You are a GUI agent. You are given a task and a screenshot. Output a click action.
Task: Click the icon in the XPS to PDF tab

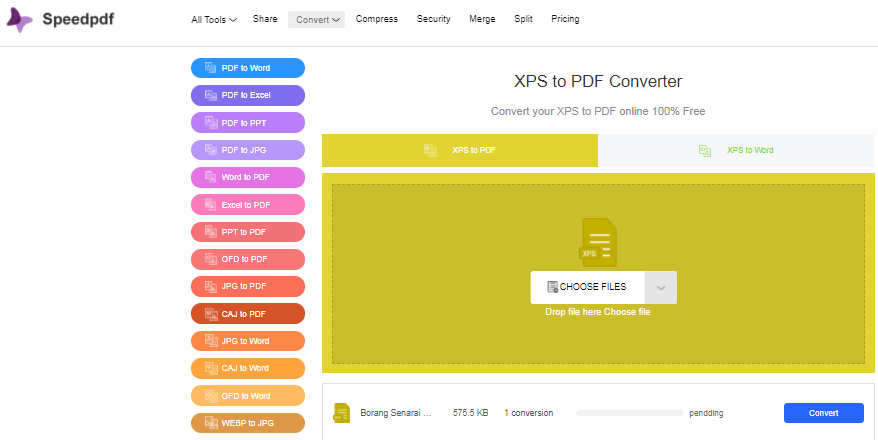pos(431,150)
